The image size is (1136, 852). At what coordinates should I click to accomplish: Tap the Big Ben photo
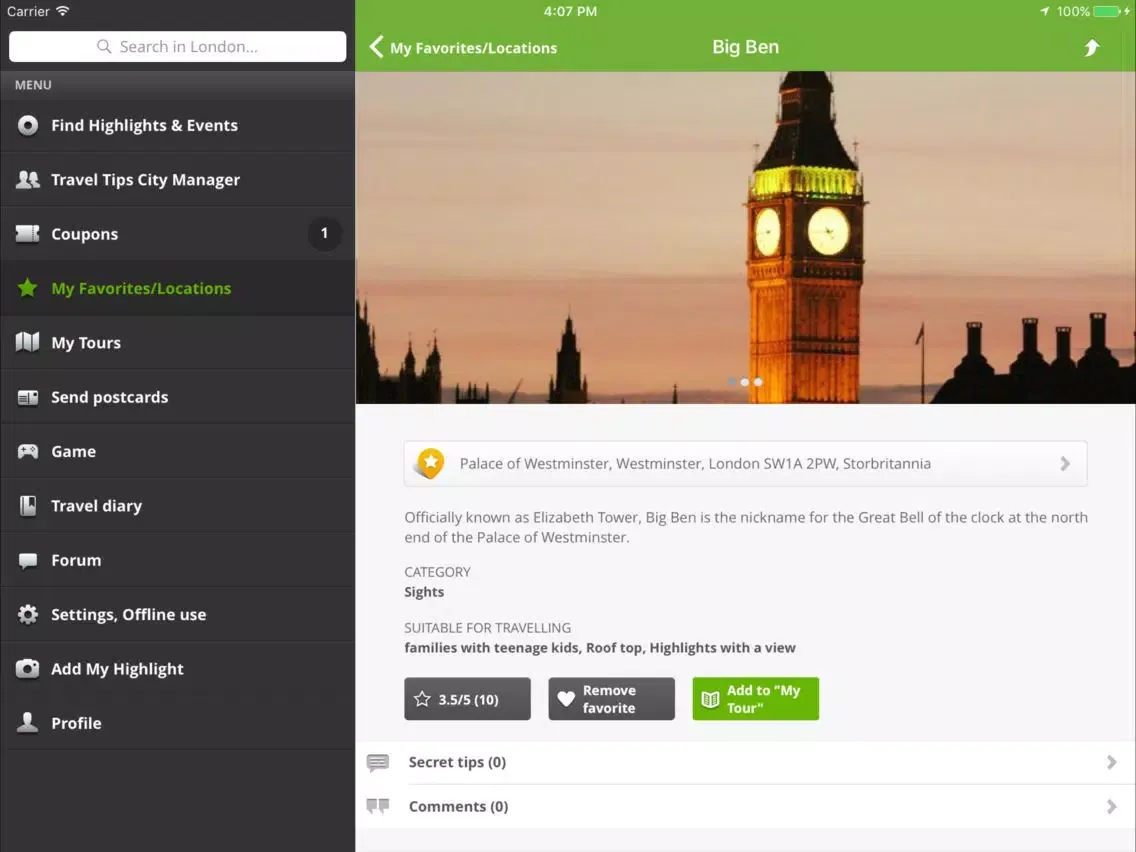[x=746, y=237]
